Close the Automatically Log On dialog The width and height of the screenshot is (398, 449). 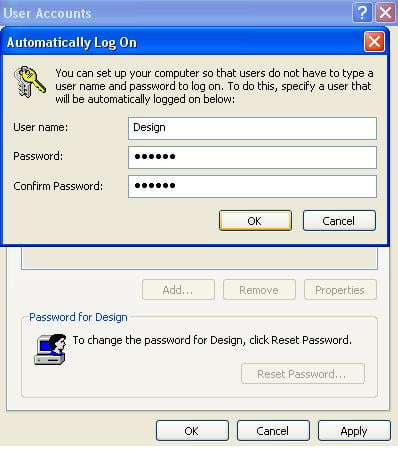374,42
